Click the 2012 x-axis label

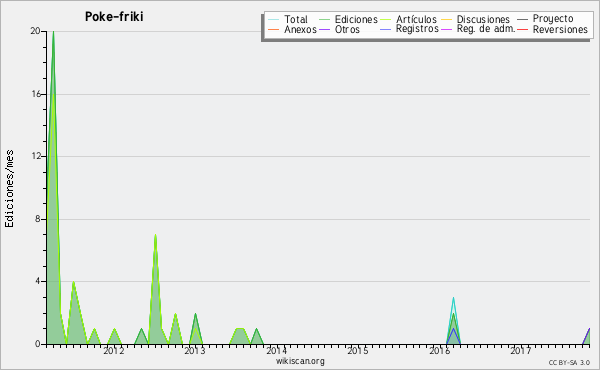pyautogui.click(x=114, y=350)
